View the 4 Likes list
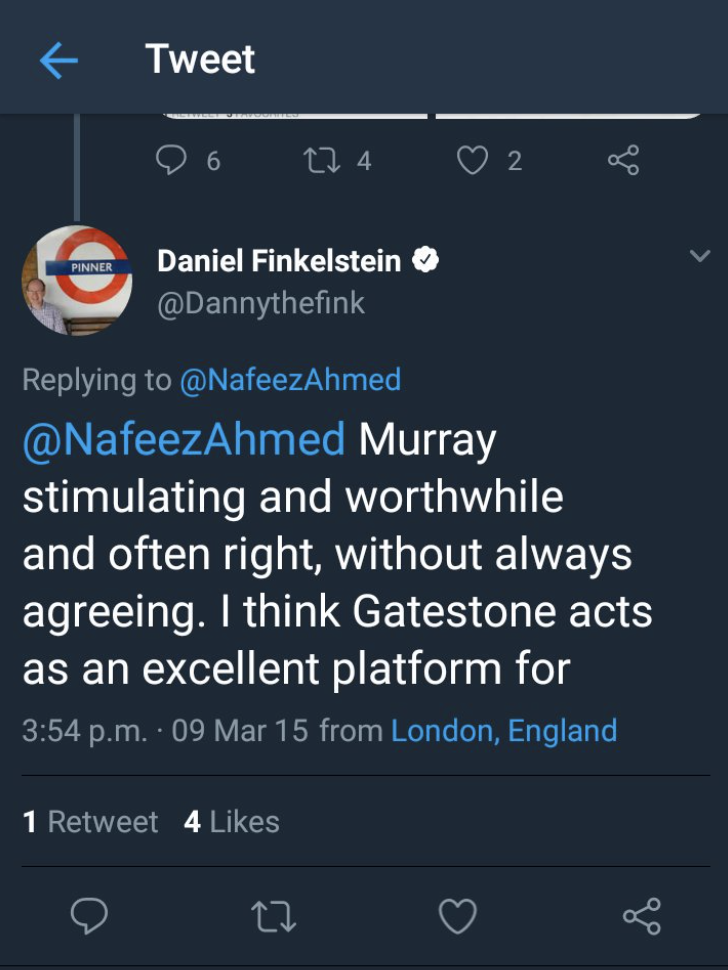Image resolution: width=728 pixels, height=970 pixels. [x=231, y=822]
